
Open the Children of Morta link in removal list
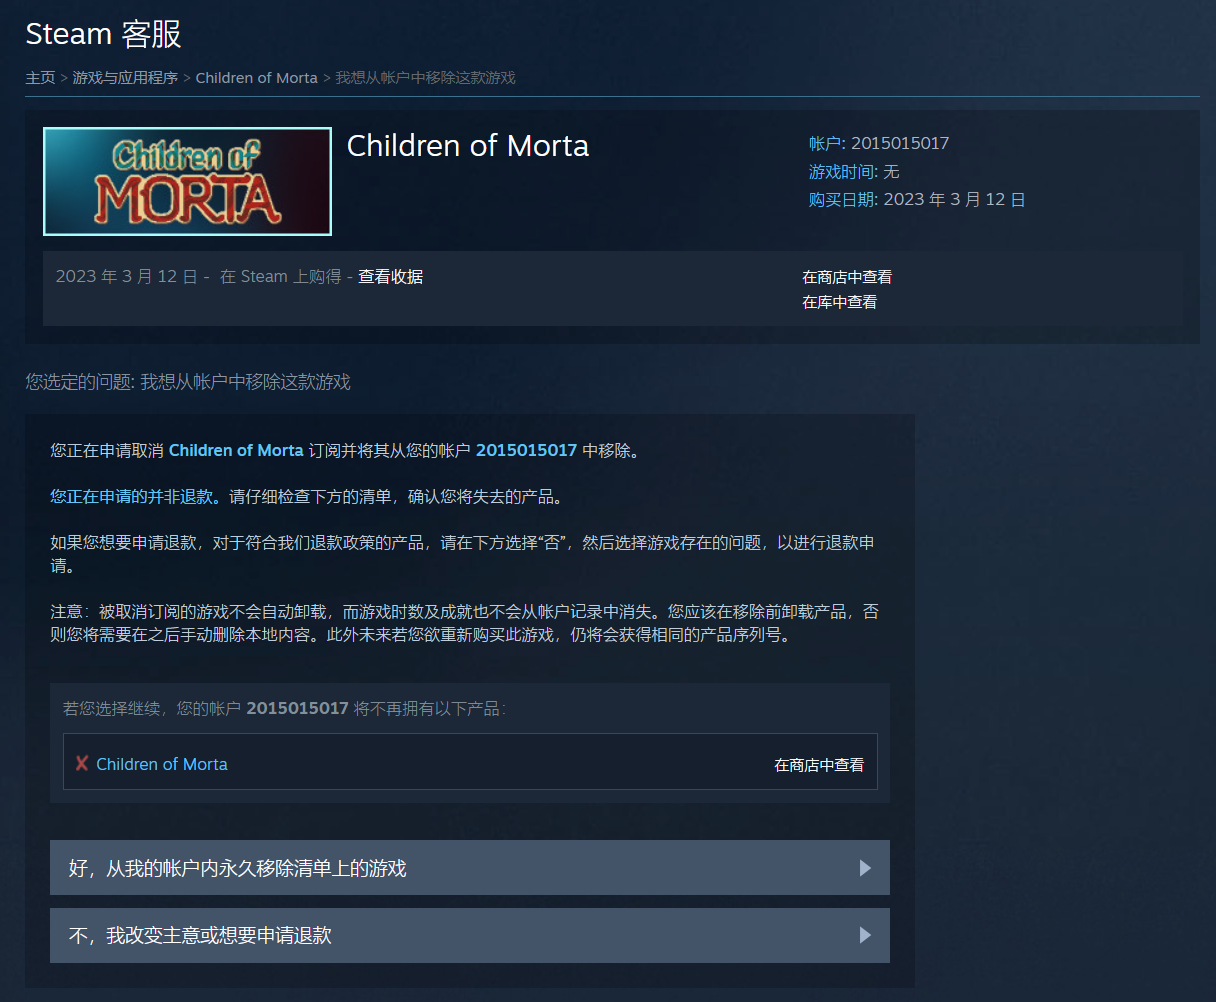(x=162, y=764)
